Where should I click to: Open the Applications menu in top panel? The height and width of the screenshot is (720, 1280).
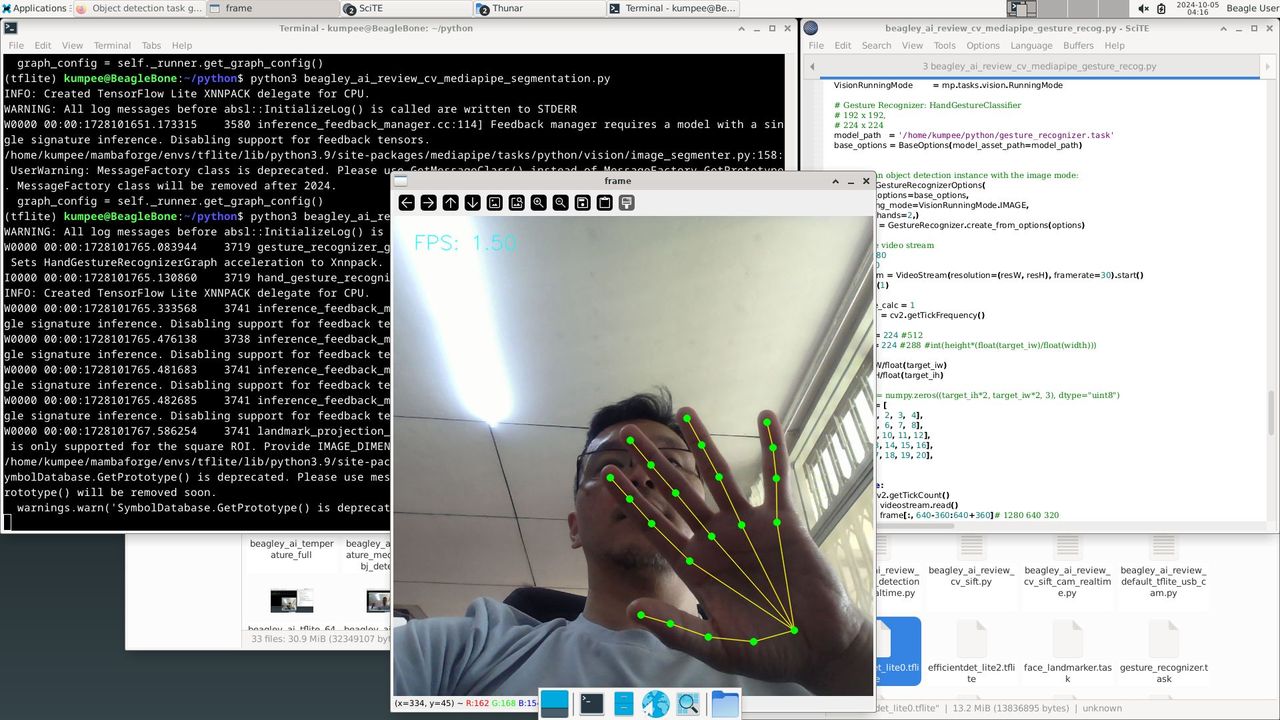pos(34,8)
